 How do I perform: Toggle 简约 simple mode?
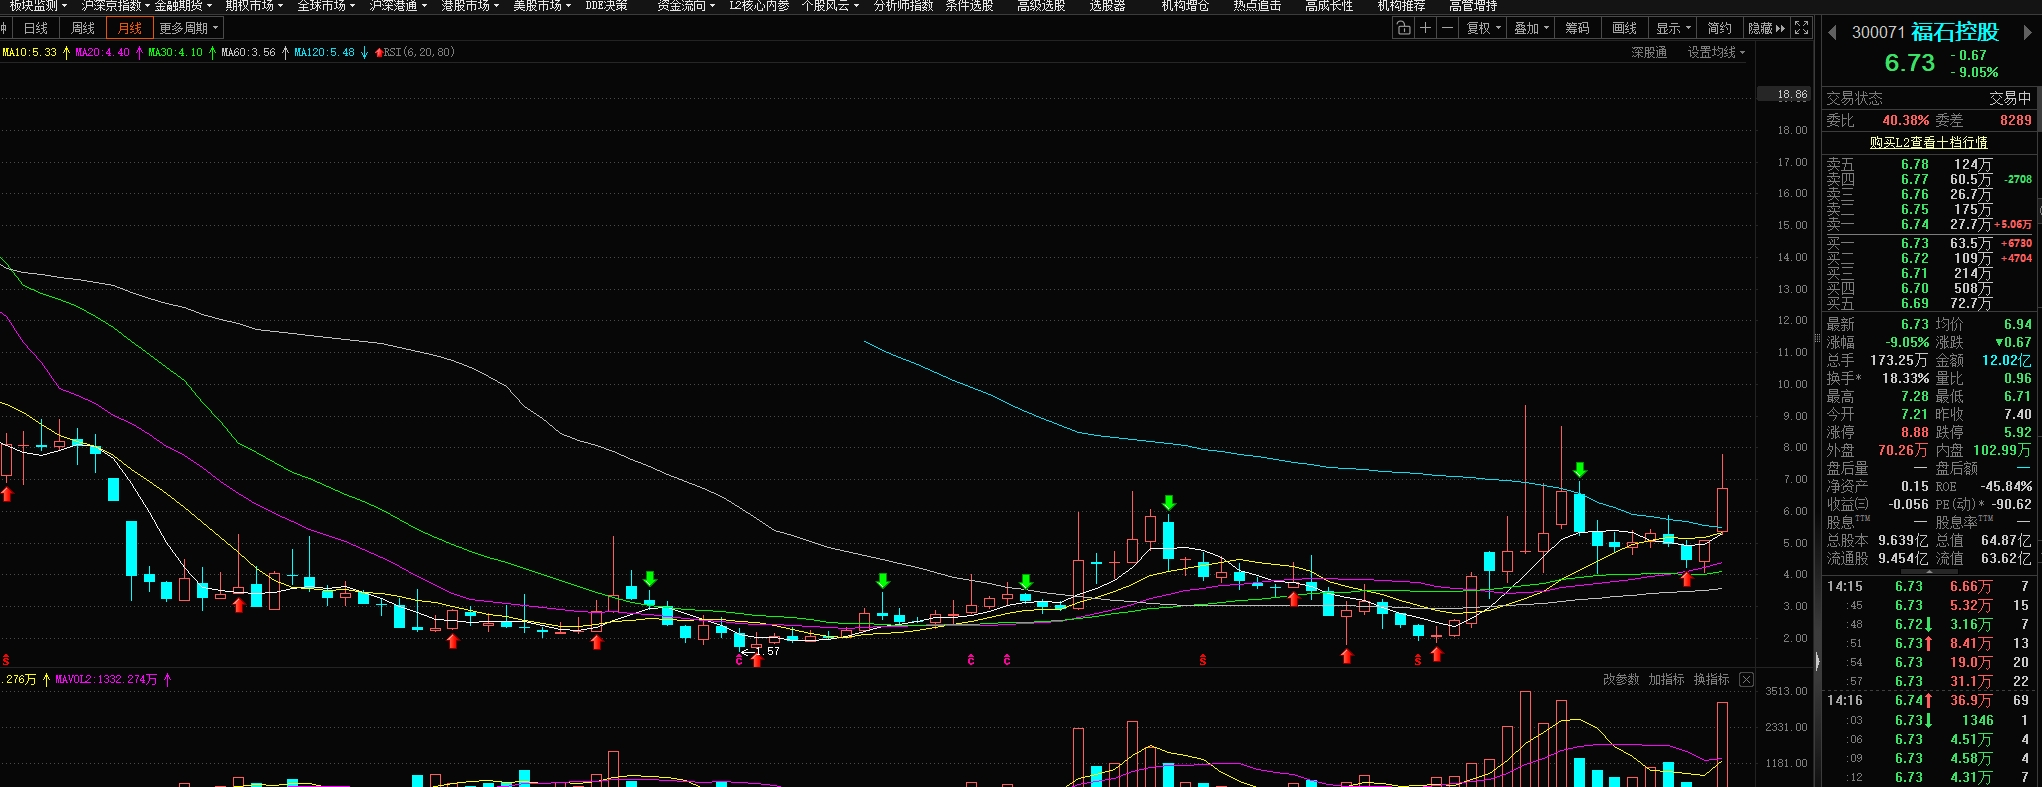pos(1720,28)
